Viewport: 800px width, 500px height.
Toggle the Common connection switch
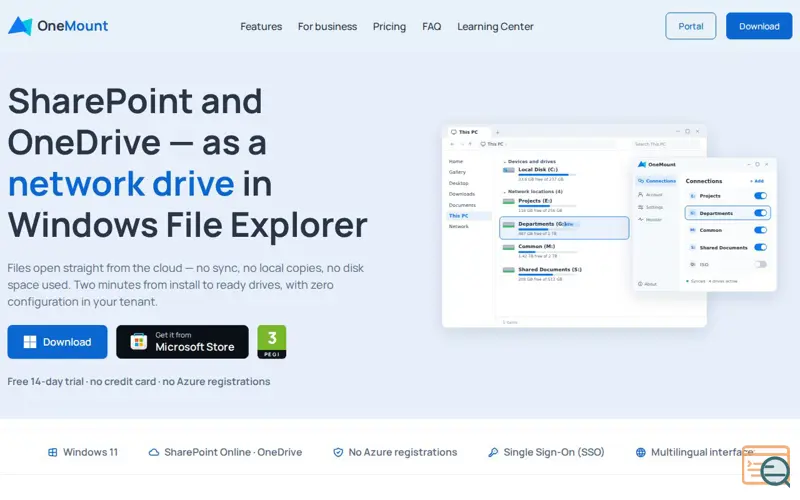click(760, 230)
